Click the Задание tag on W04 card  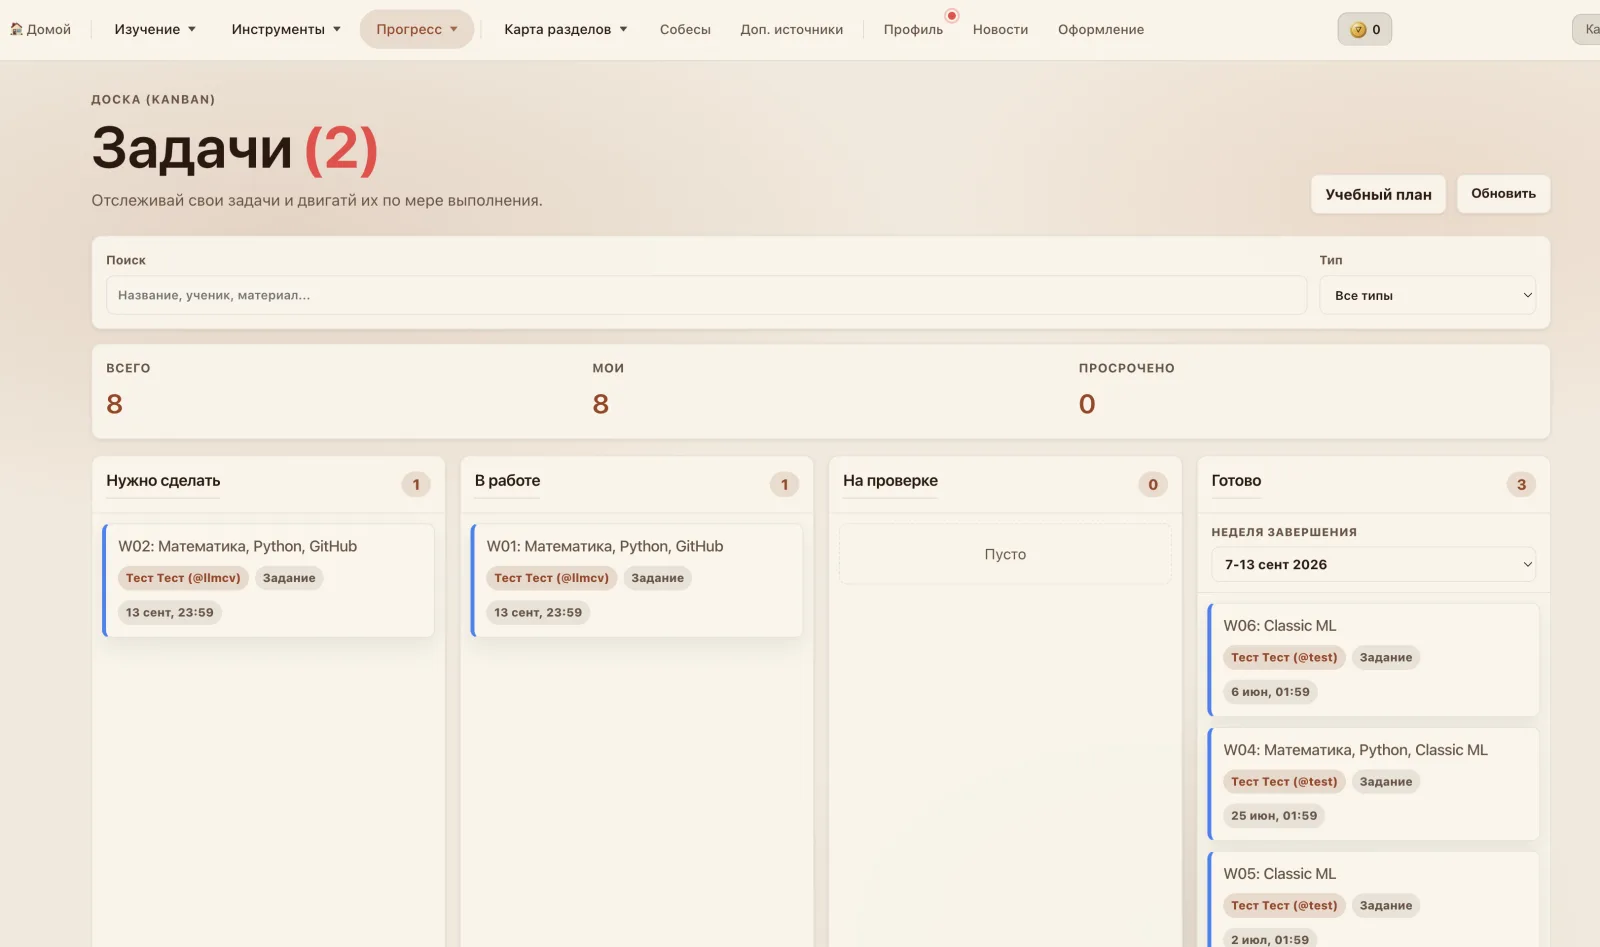[x=1386, y=782]
